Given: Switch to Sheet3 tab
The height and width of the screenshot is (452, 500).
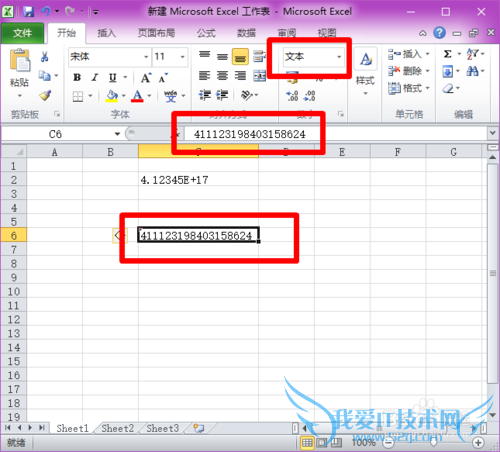Looking at the screenshot, I should [163, 428].
